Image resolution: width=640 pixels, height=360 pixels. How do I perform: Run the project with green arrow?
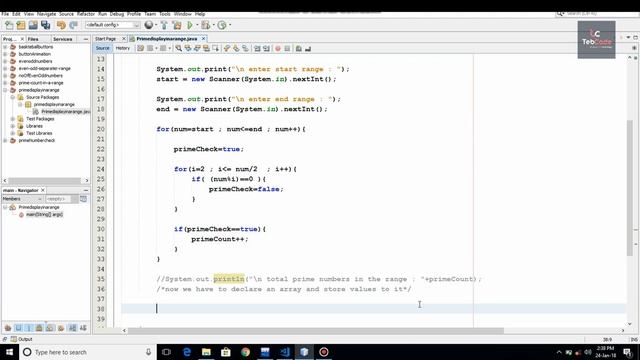point(190,25)
